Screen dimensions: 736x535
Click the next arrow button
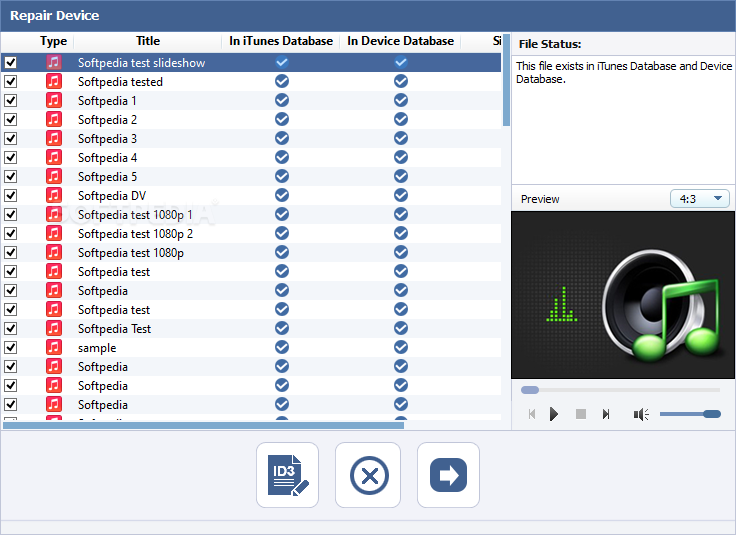click(448, 475)
